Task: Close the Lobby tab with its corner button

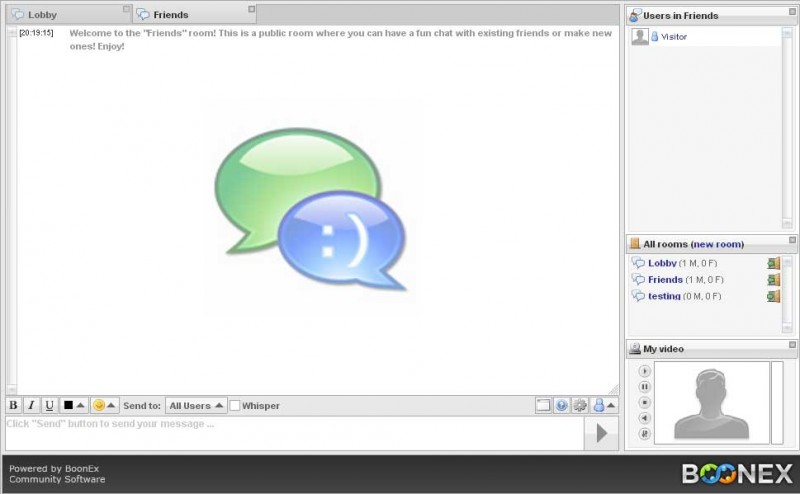Action: coord(126,9)
